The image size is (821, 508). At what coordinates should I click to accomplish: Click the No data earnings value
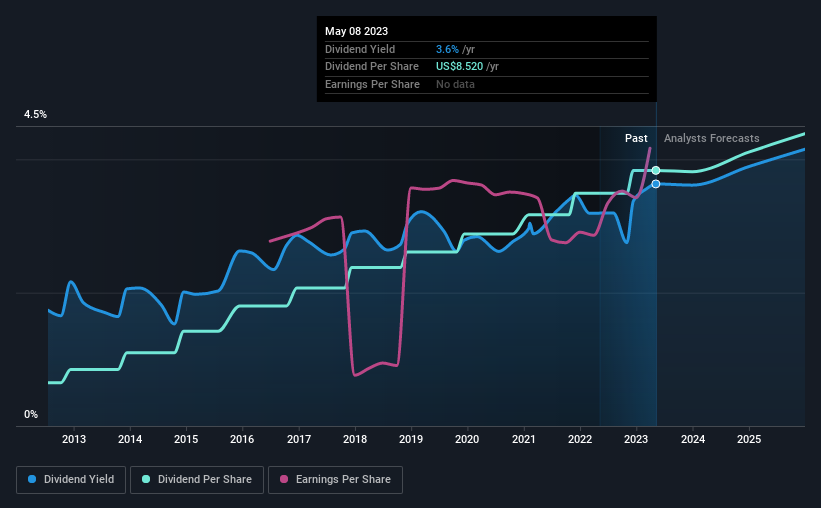coord(456,84)
